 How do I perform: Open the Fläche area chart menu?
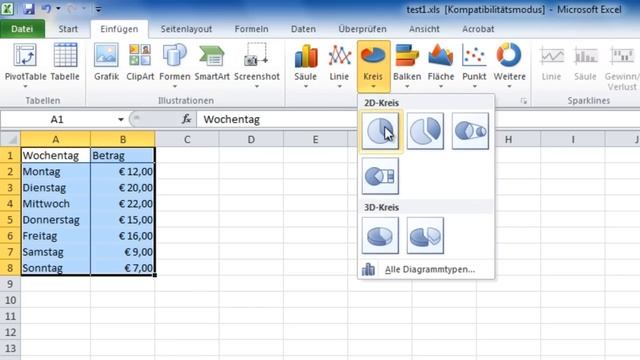[x=440, y=65]
